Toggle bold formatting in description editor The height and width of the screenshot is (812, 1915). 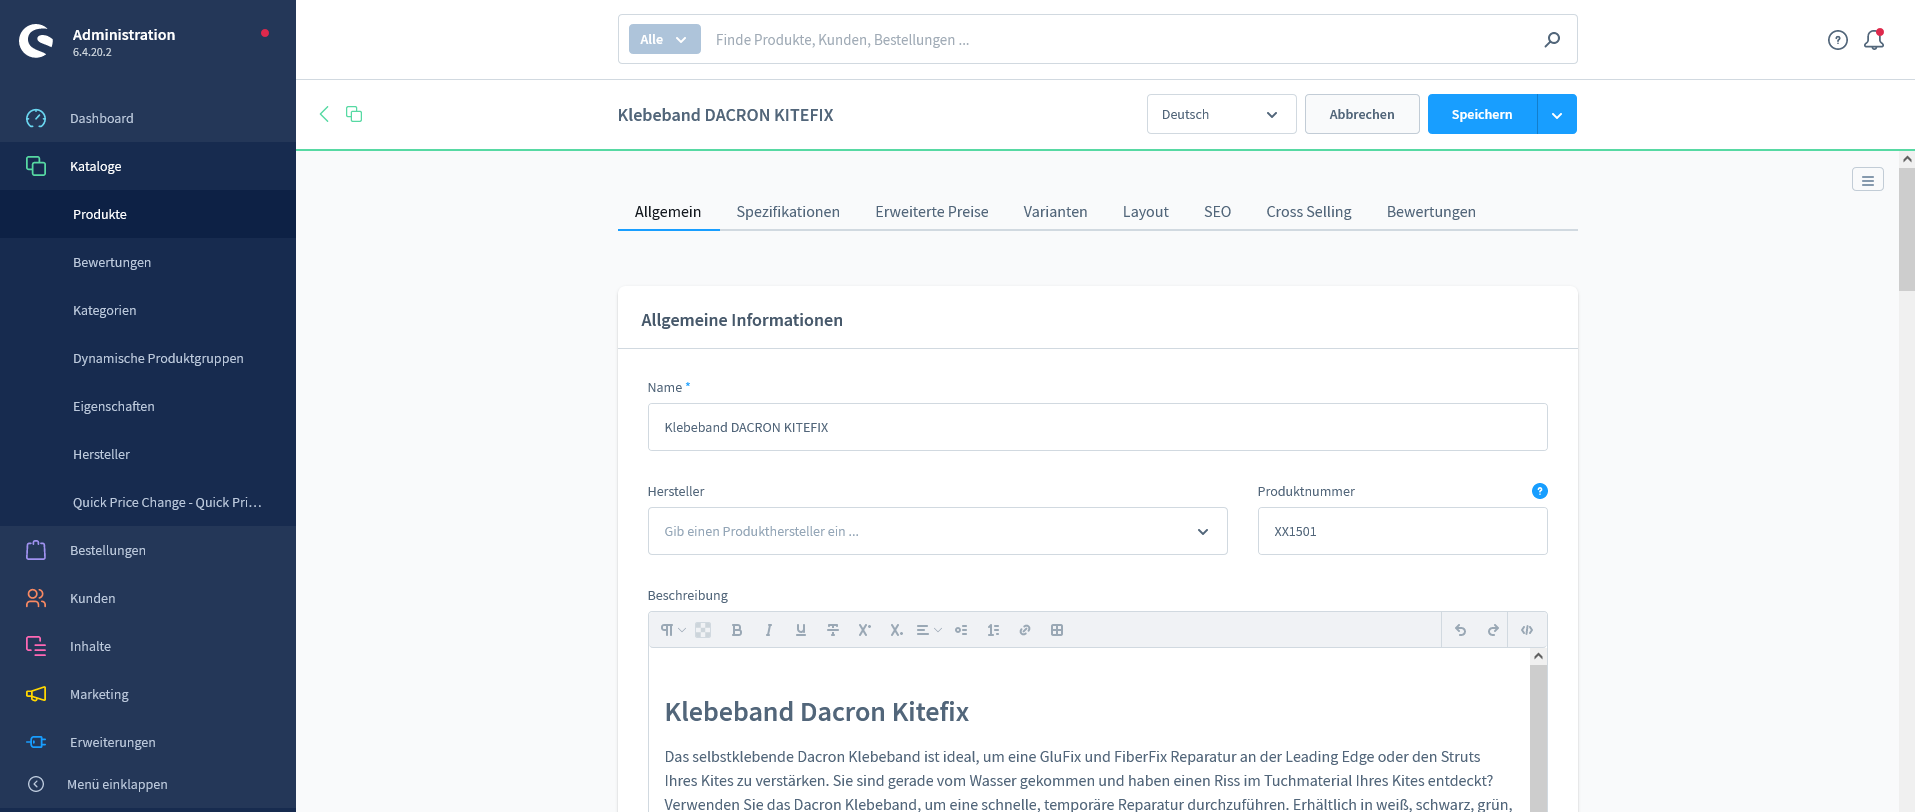737,630
